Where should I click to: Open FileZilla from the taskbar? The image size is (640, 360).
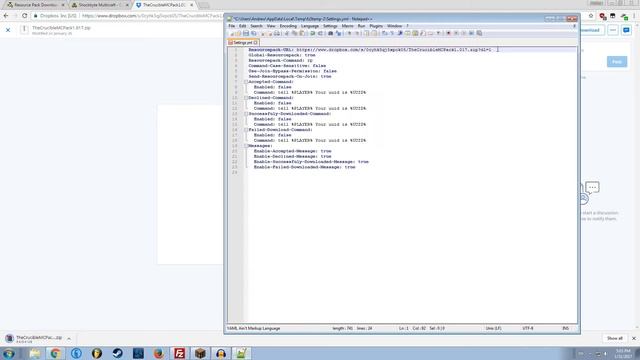pyautogui.click(x=179, y=353)
